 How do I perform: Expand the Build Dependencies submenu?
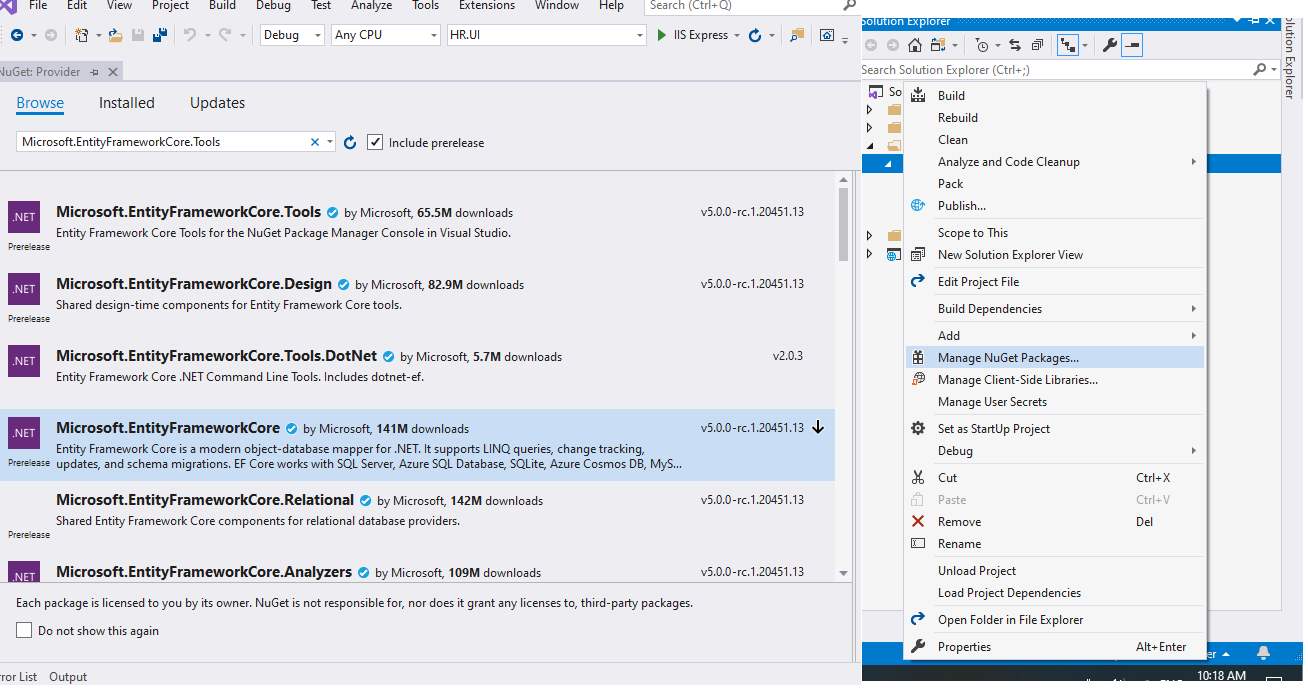pos(1194,309)
